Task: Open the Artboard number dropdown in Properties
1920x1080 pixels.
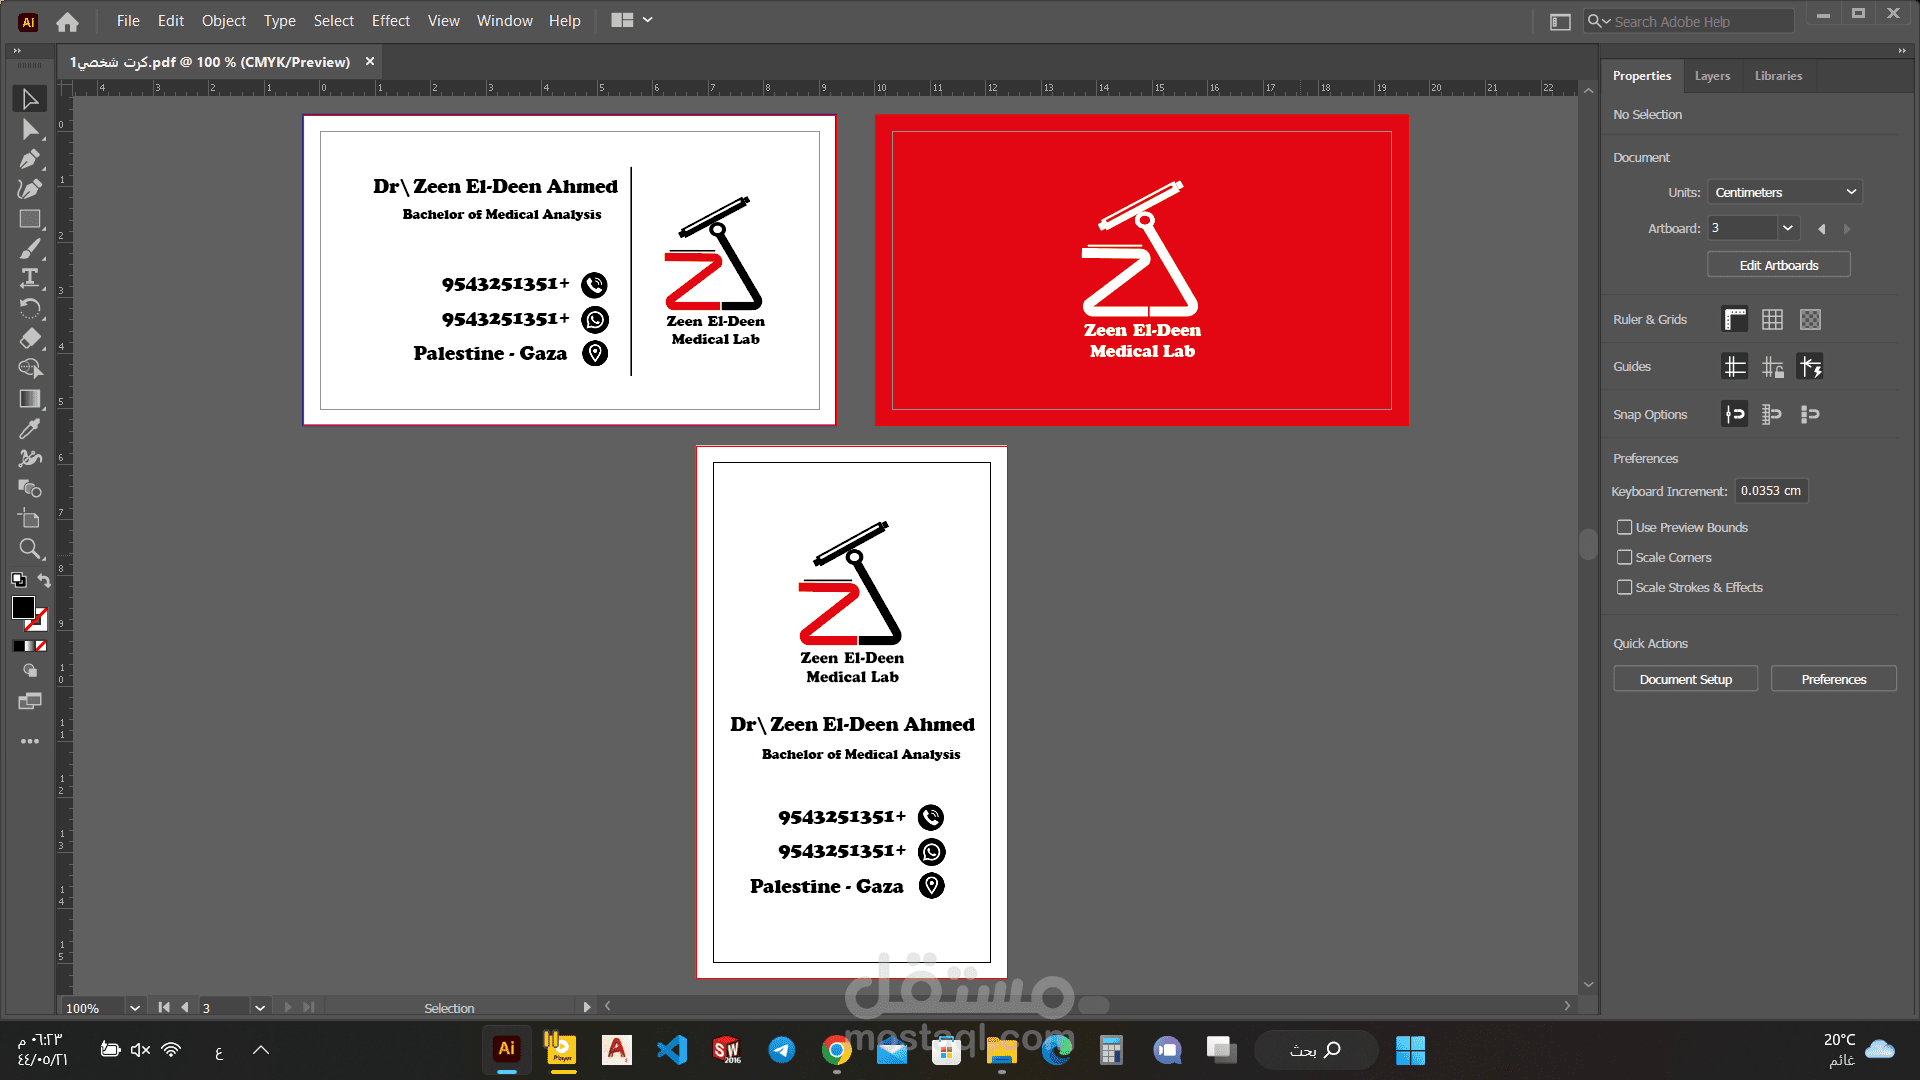Action: pyautogui.click(x=1788, y=228)
